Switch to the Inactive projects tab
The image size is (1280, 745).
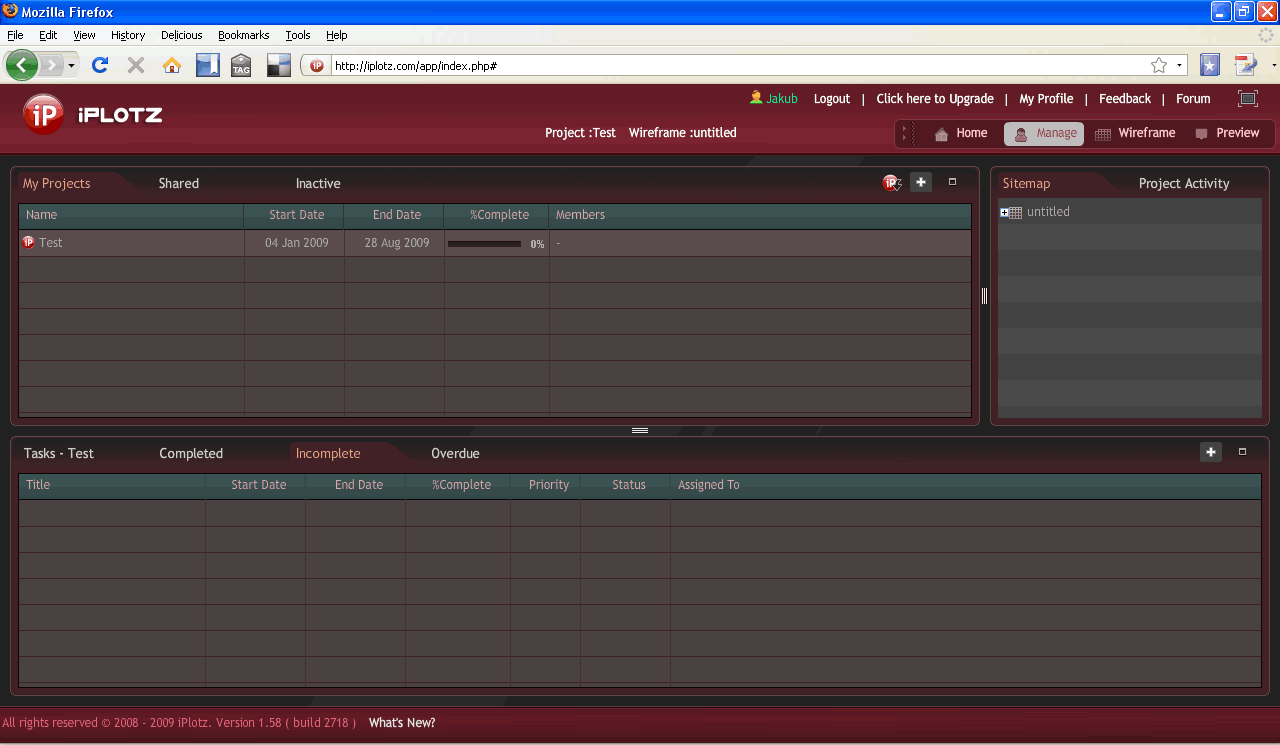point(318,183)
